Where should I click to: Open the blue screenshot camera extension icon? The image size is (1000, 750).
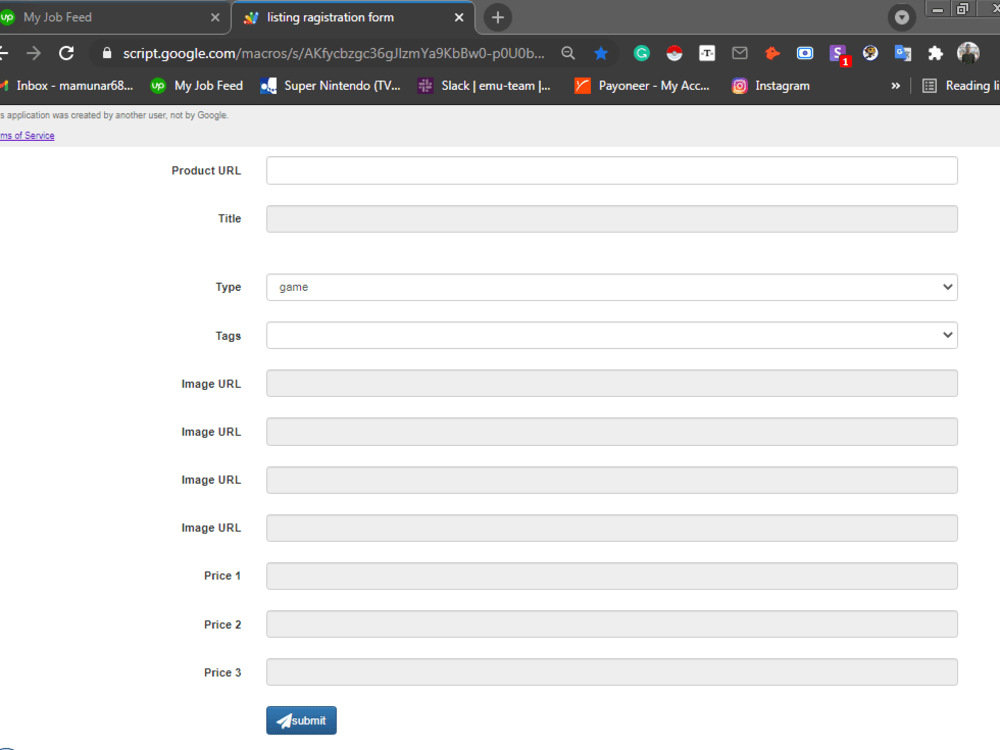tap(805, 54)
